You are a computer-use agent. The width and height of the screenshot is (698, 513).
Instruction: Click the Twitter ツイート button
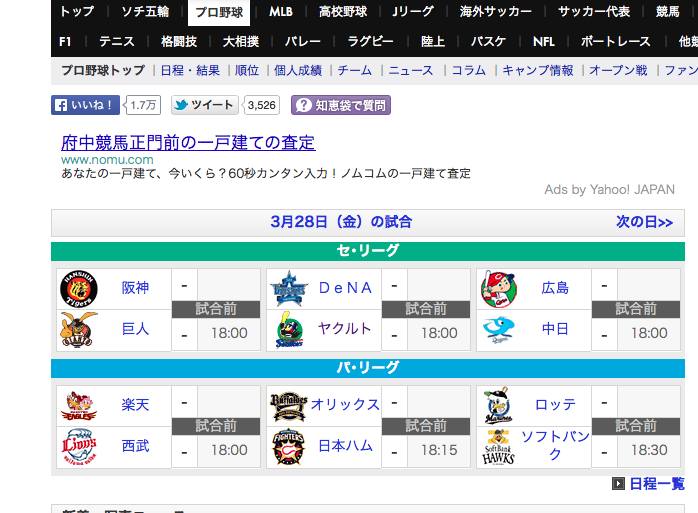(x=205, y=105)
